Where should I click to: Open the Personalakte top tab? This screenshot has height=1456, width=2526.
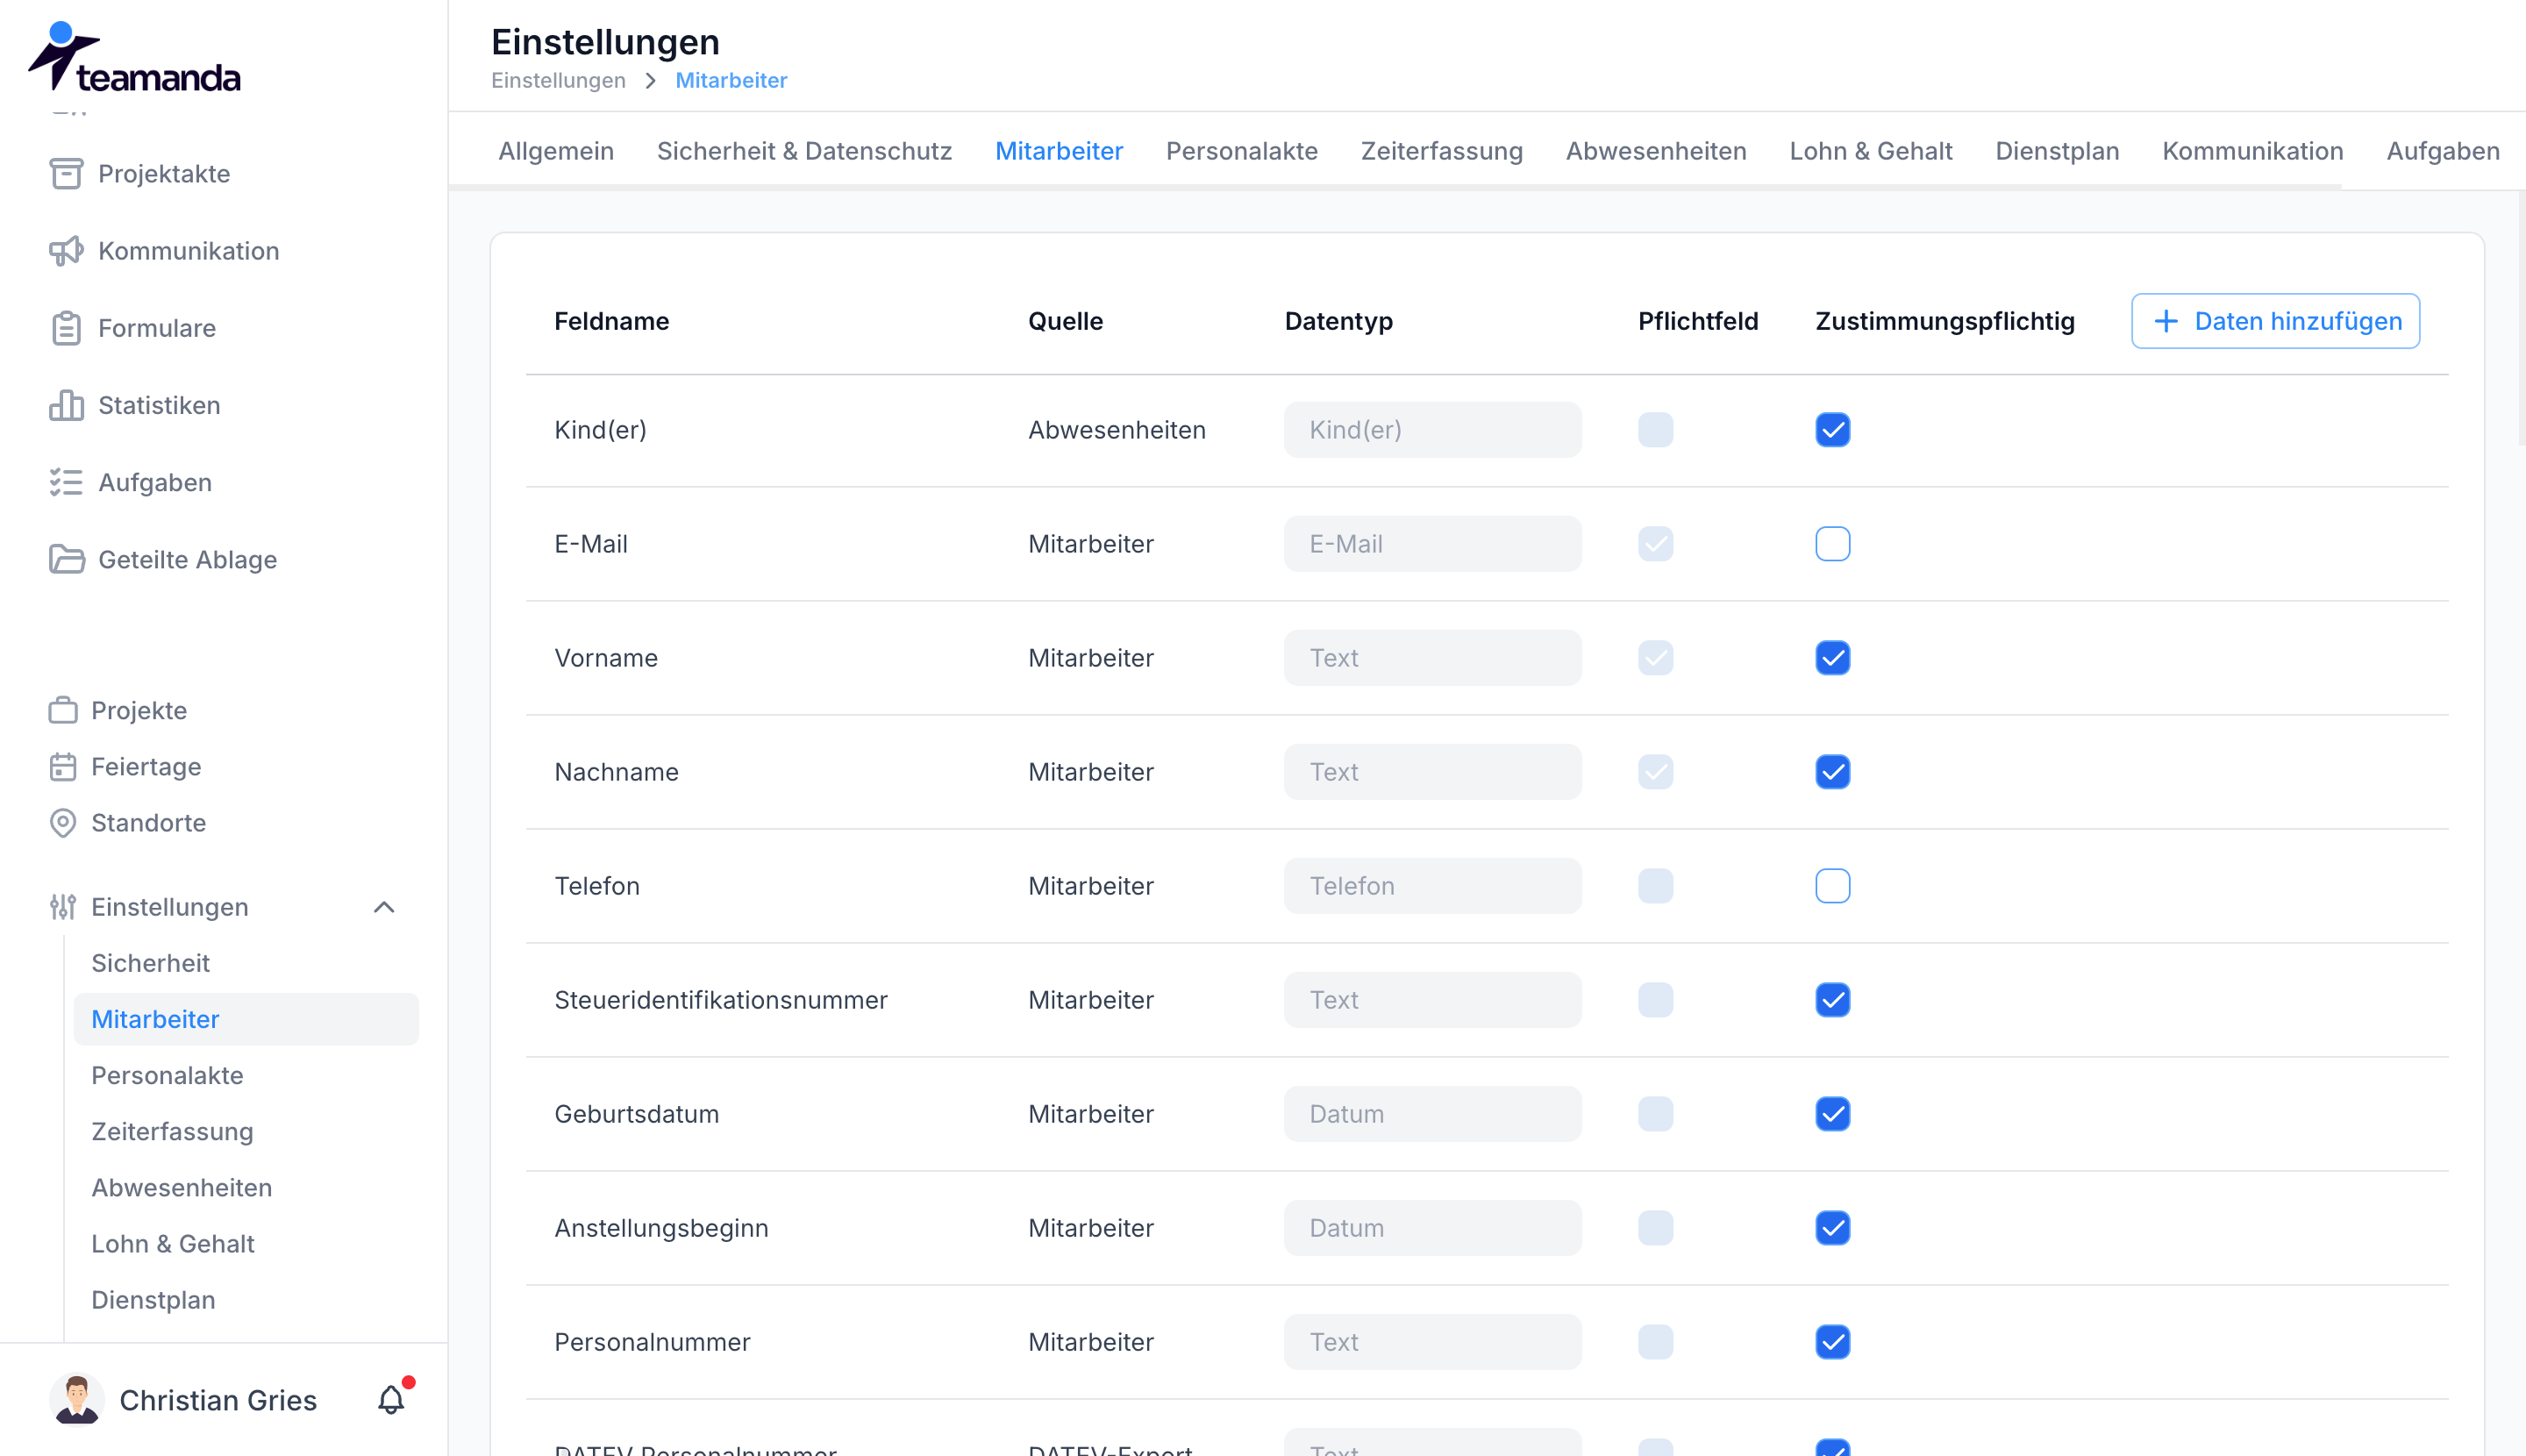[1241, 150]
